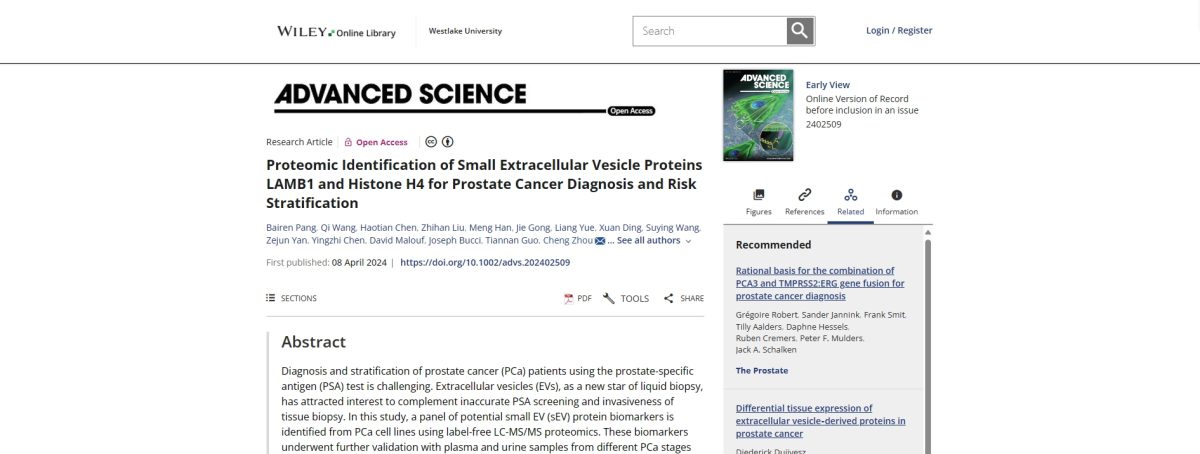
Task: Open the article DOI link
Action: pyautogui.click(x=485, y=263)
